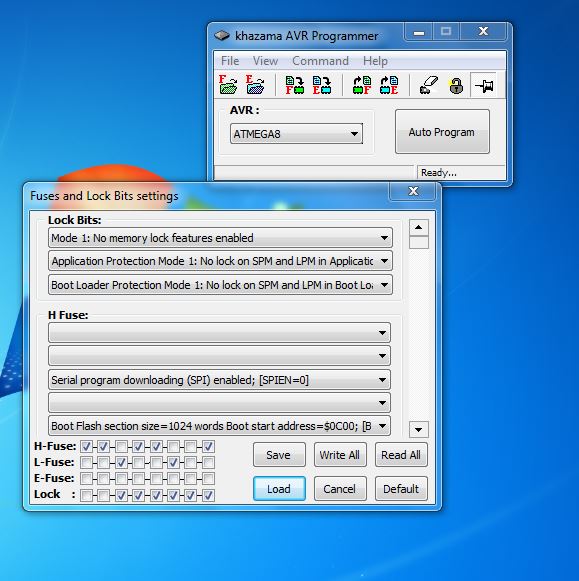Image resolution: width=579 pixels, height=581 pixels.
Task: Read chip EEPROM to buffer icon
Action: coord(389,85)
